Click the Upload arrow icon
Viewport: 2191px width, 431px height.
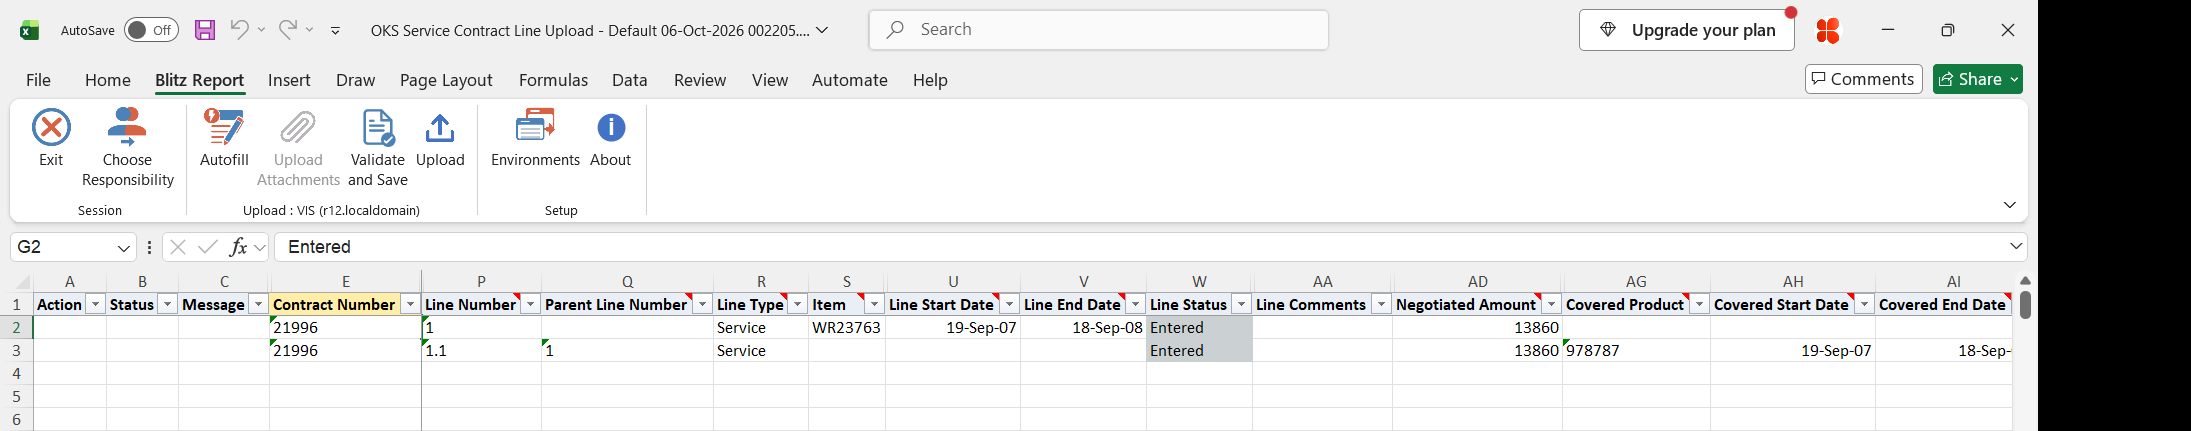440,128
